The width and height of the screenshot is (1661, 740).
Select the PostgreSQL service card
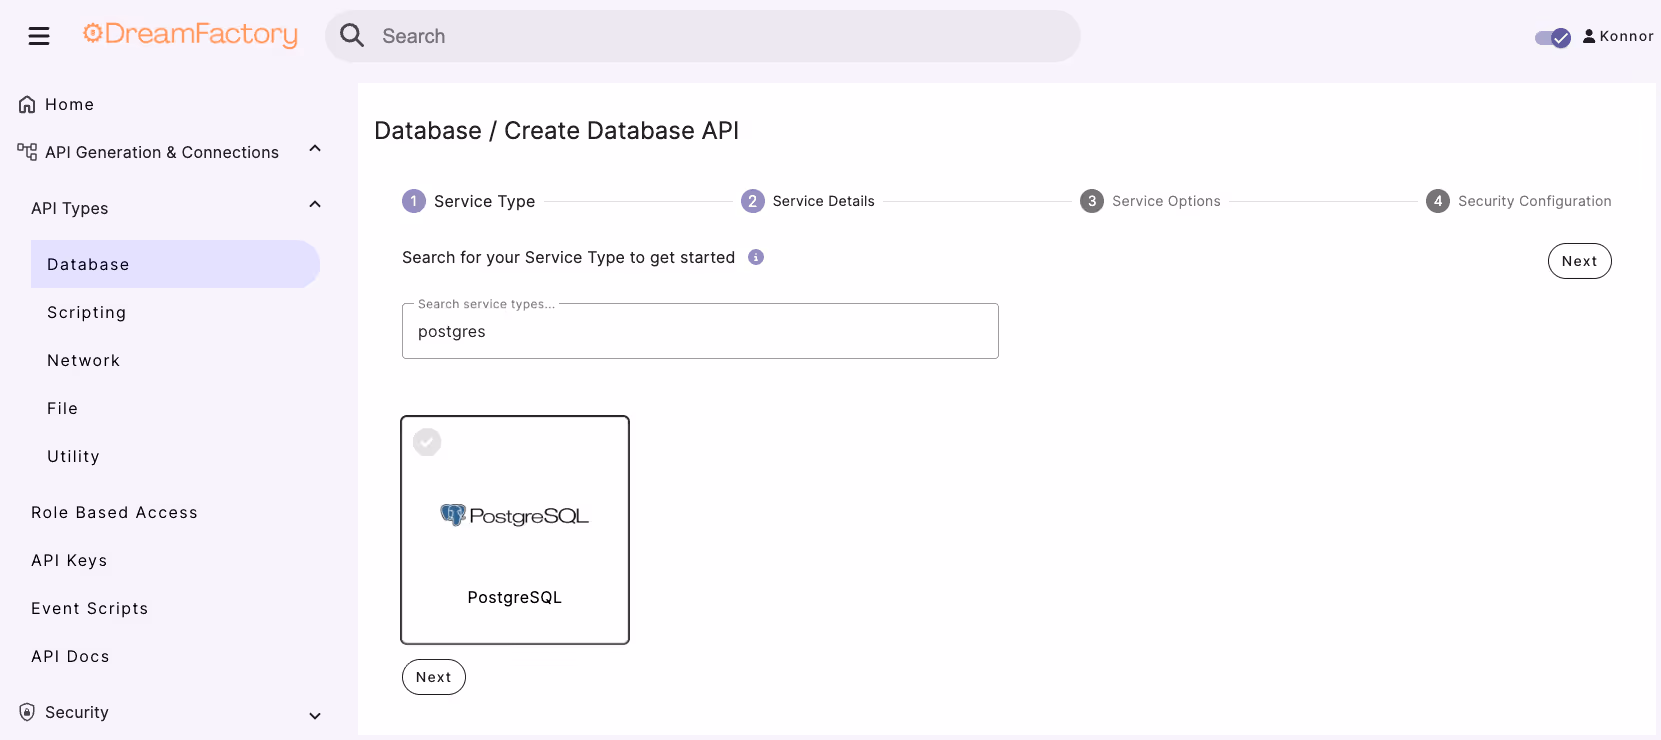(x=515, y=530)
